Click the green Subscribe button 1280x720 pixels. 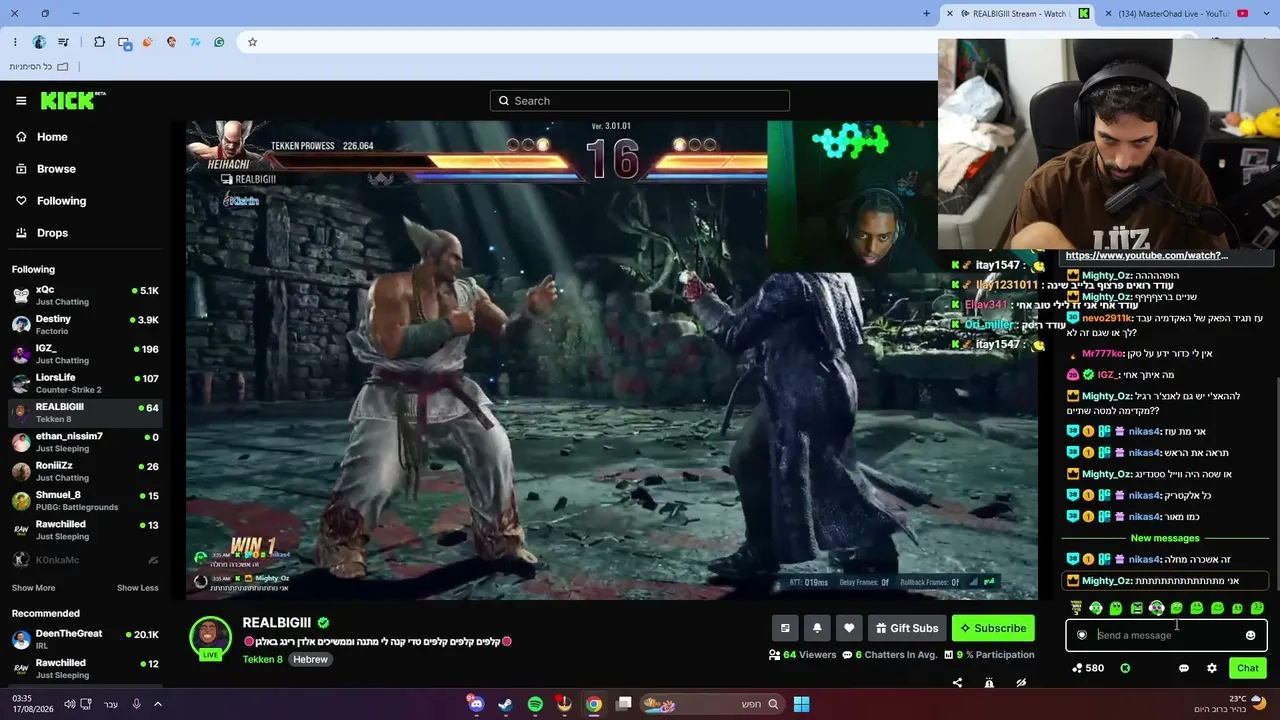[993, 628]
